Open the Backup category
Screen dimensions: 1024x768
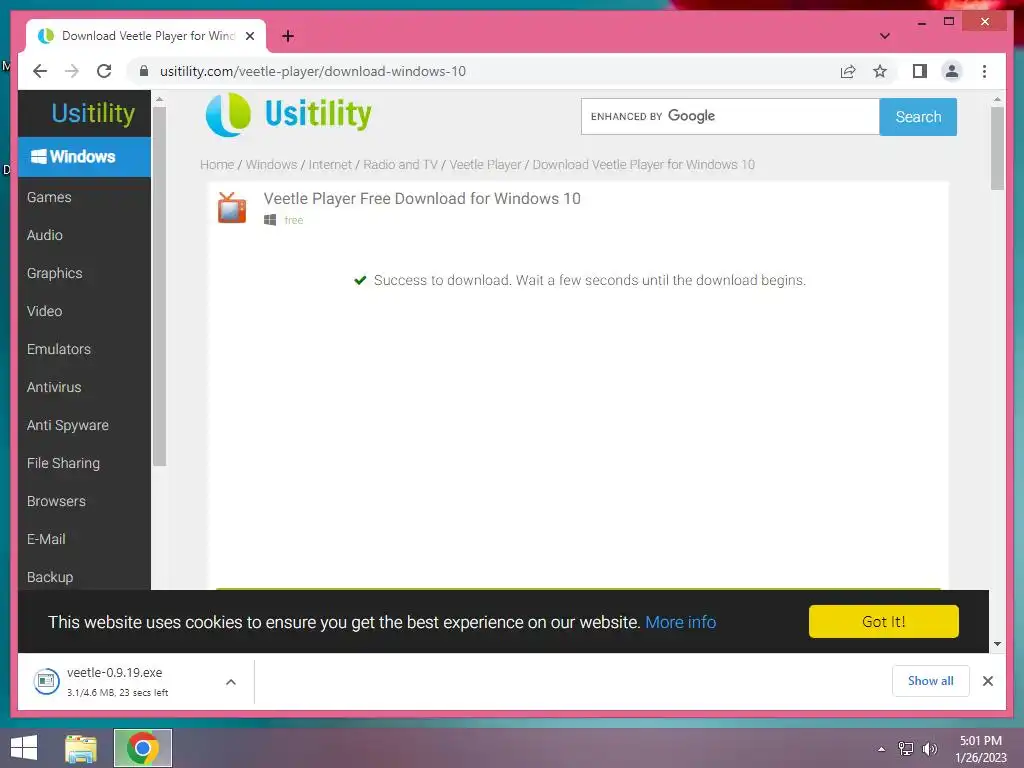point(50,577)
